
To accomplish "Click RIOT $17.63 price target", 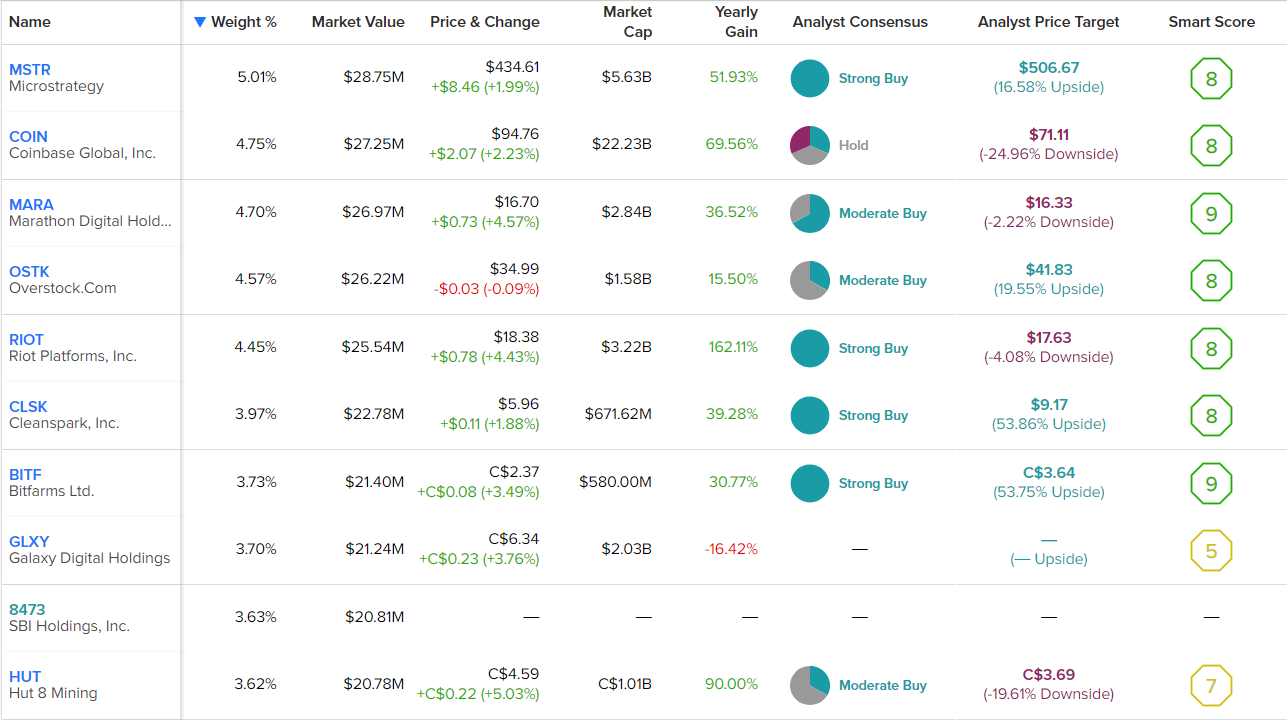I will [1049, 338].
